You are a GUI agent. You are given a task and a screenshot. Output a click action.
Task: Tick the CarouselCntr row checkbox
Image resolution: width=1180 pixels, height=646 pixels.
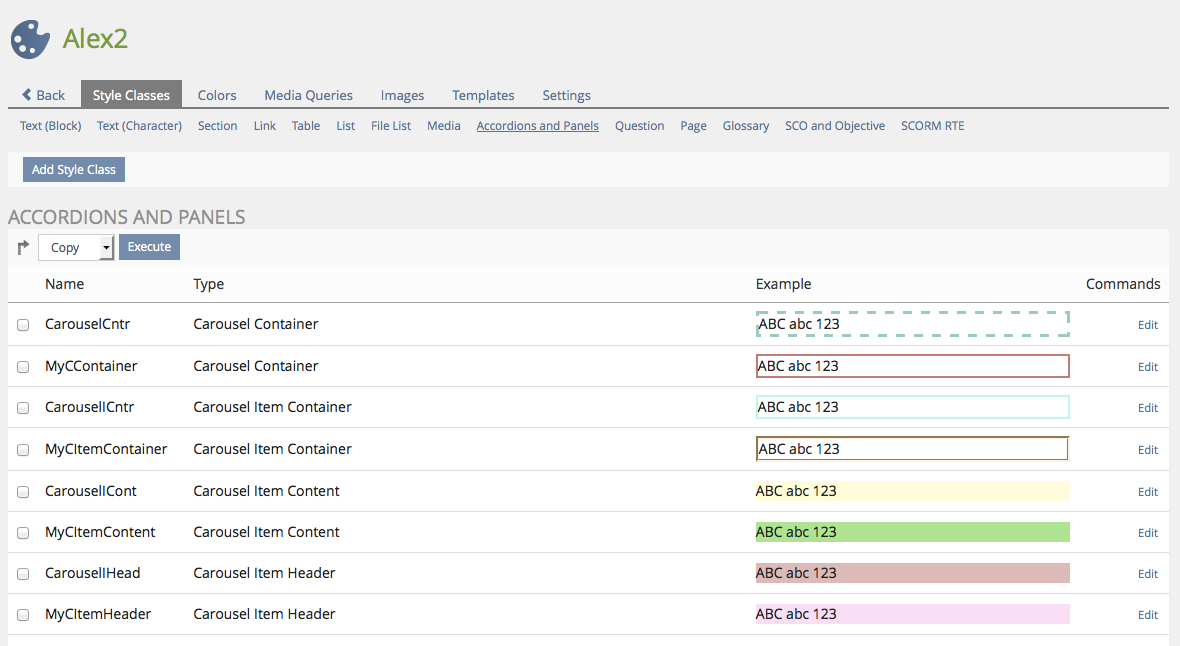(x=23, y=325)
